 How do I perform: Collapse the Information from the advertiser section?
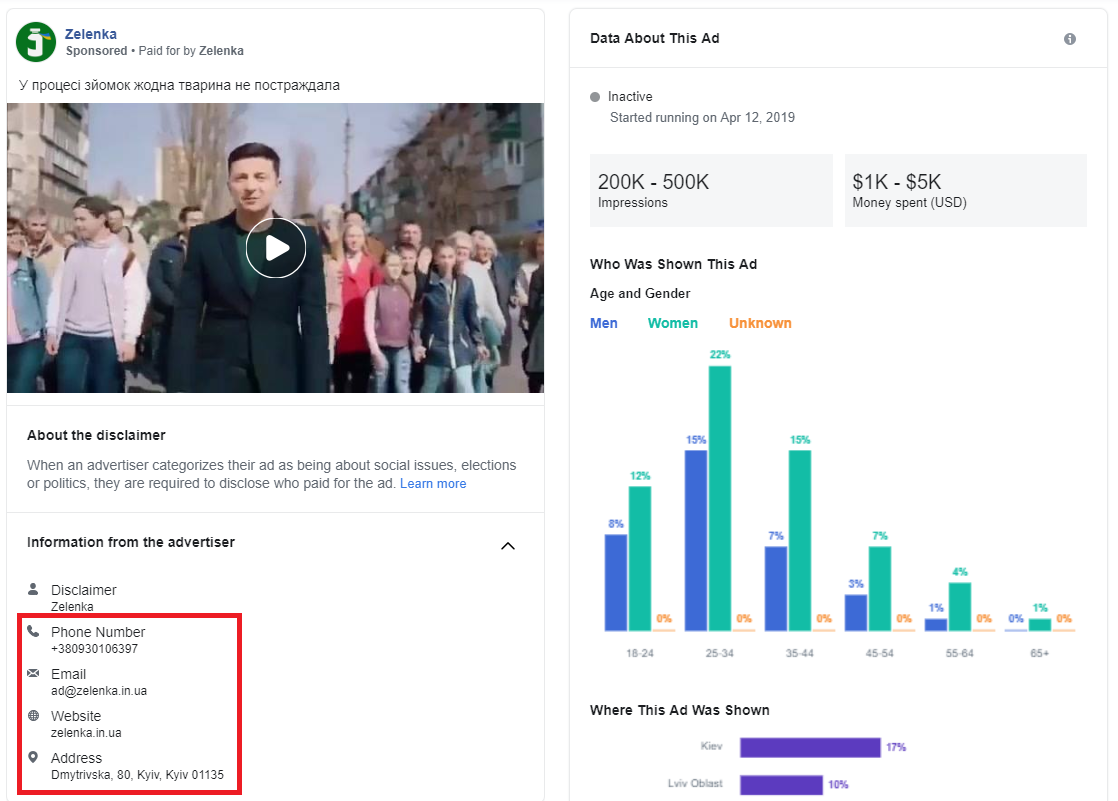point(508,546)
